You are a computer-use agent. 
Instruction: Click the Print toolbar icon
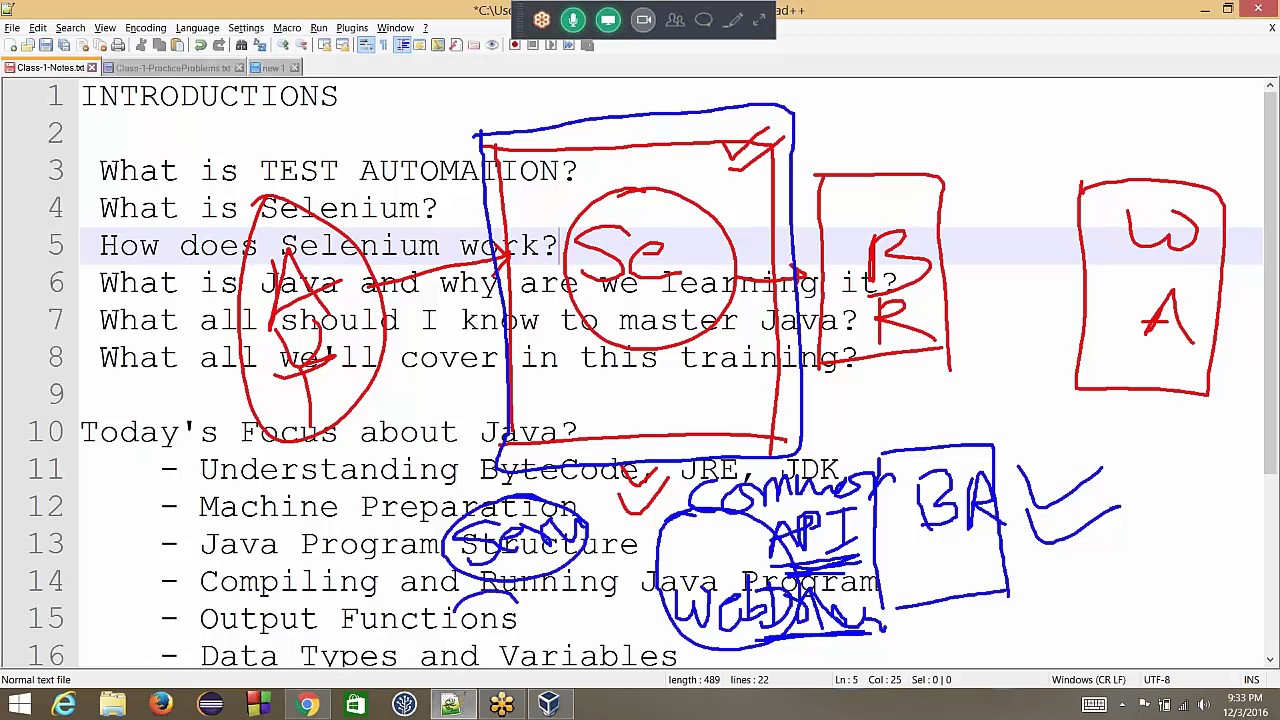[118, 45]
